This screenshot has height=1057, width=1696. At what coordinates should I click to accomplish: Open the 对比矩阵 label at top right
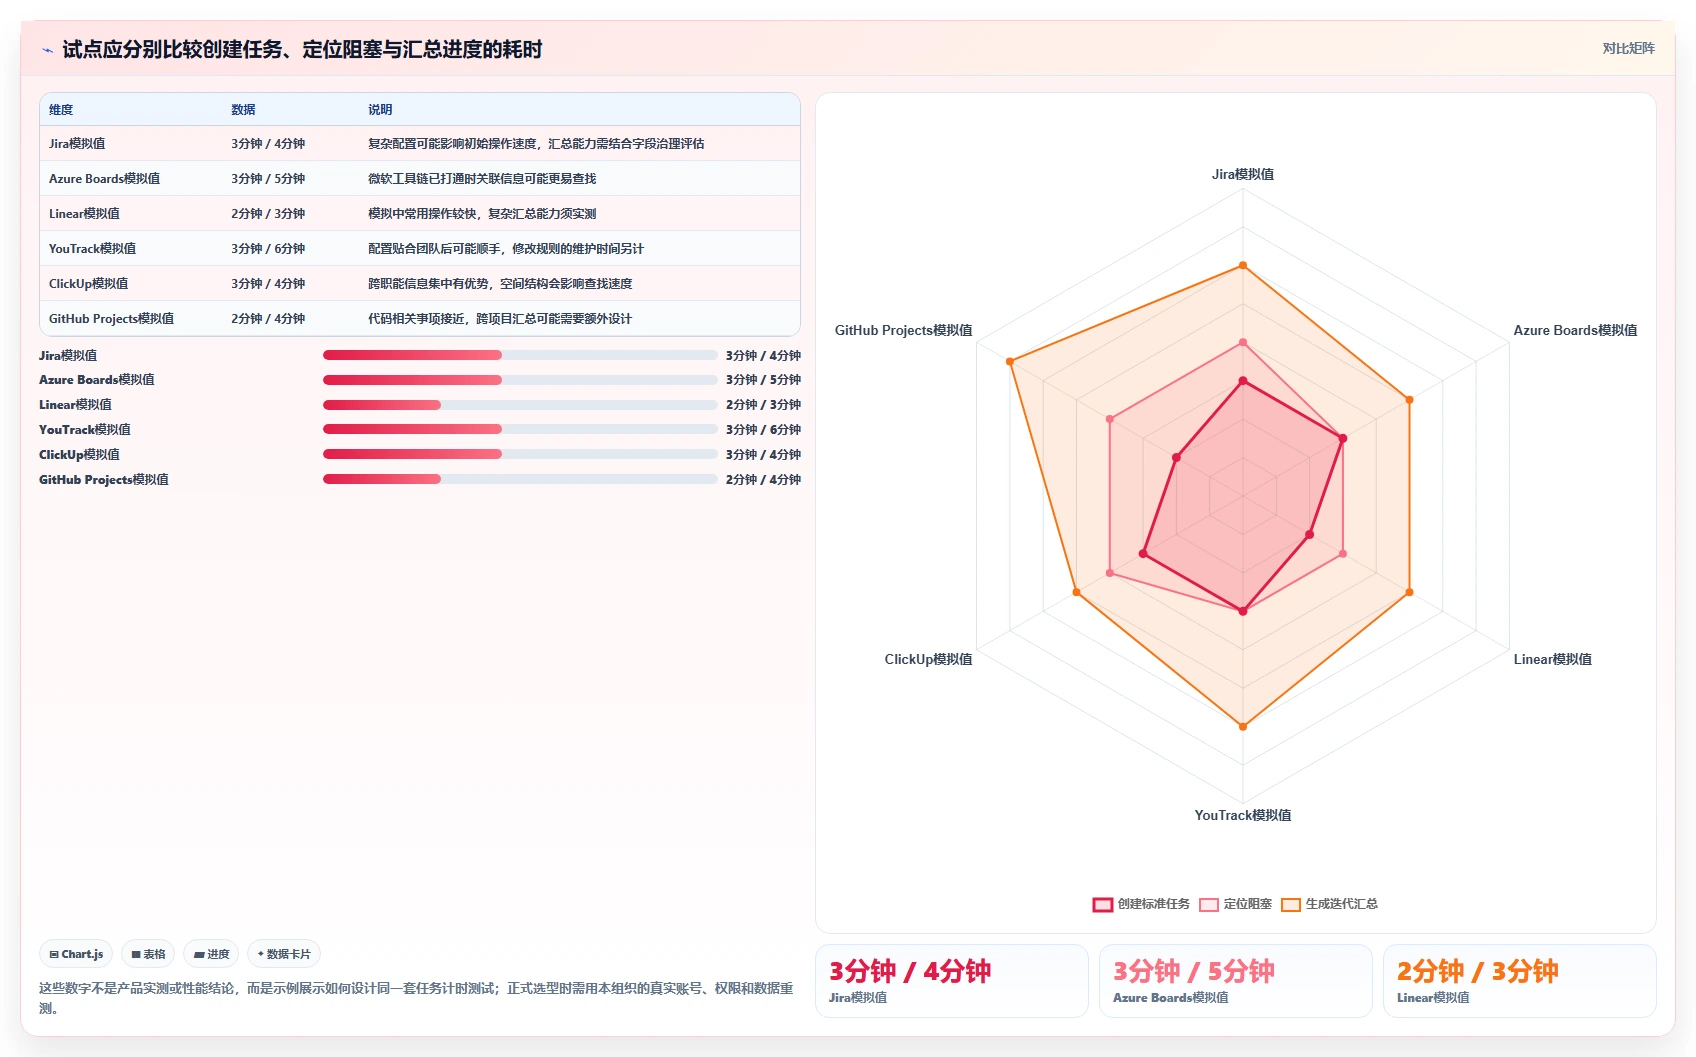pos(1628,48)
